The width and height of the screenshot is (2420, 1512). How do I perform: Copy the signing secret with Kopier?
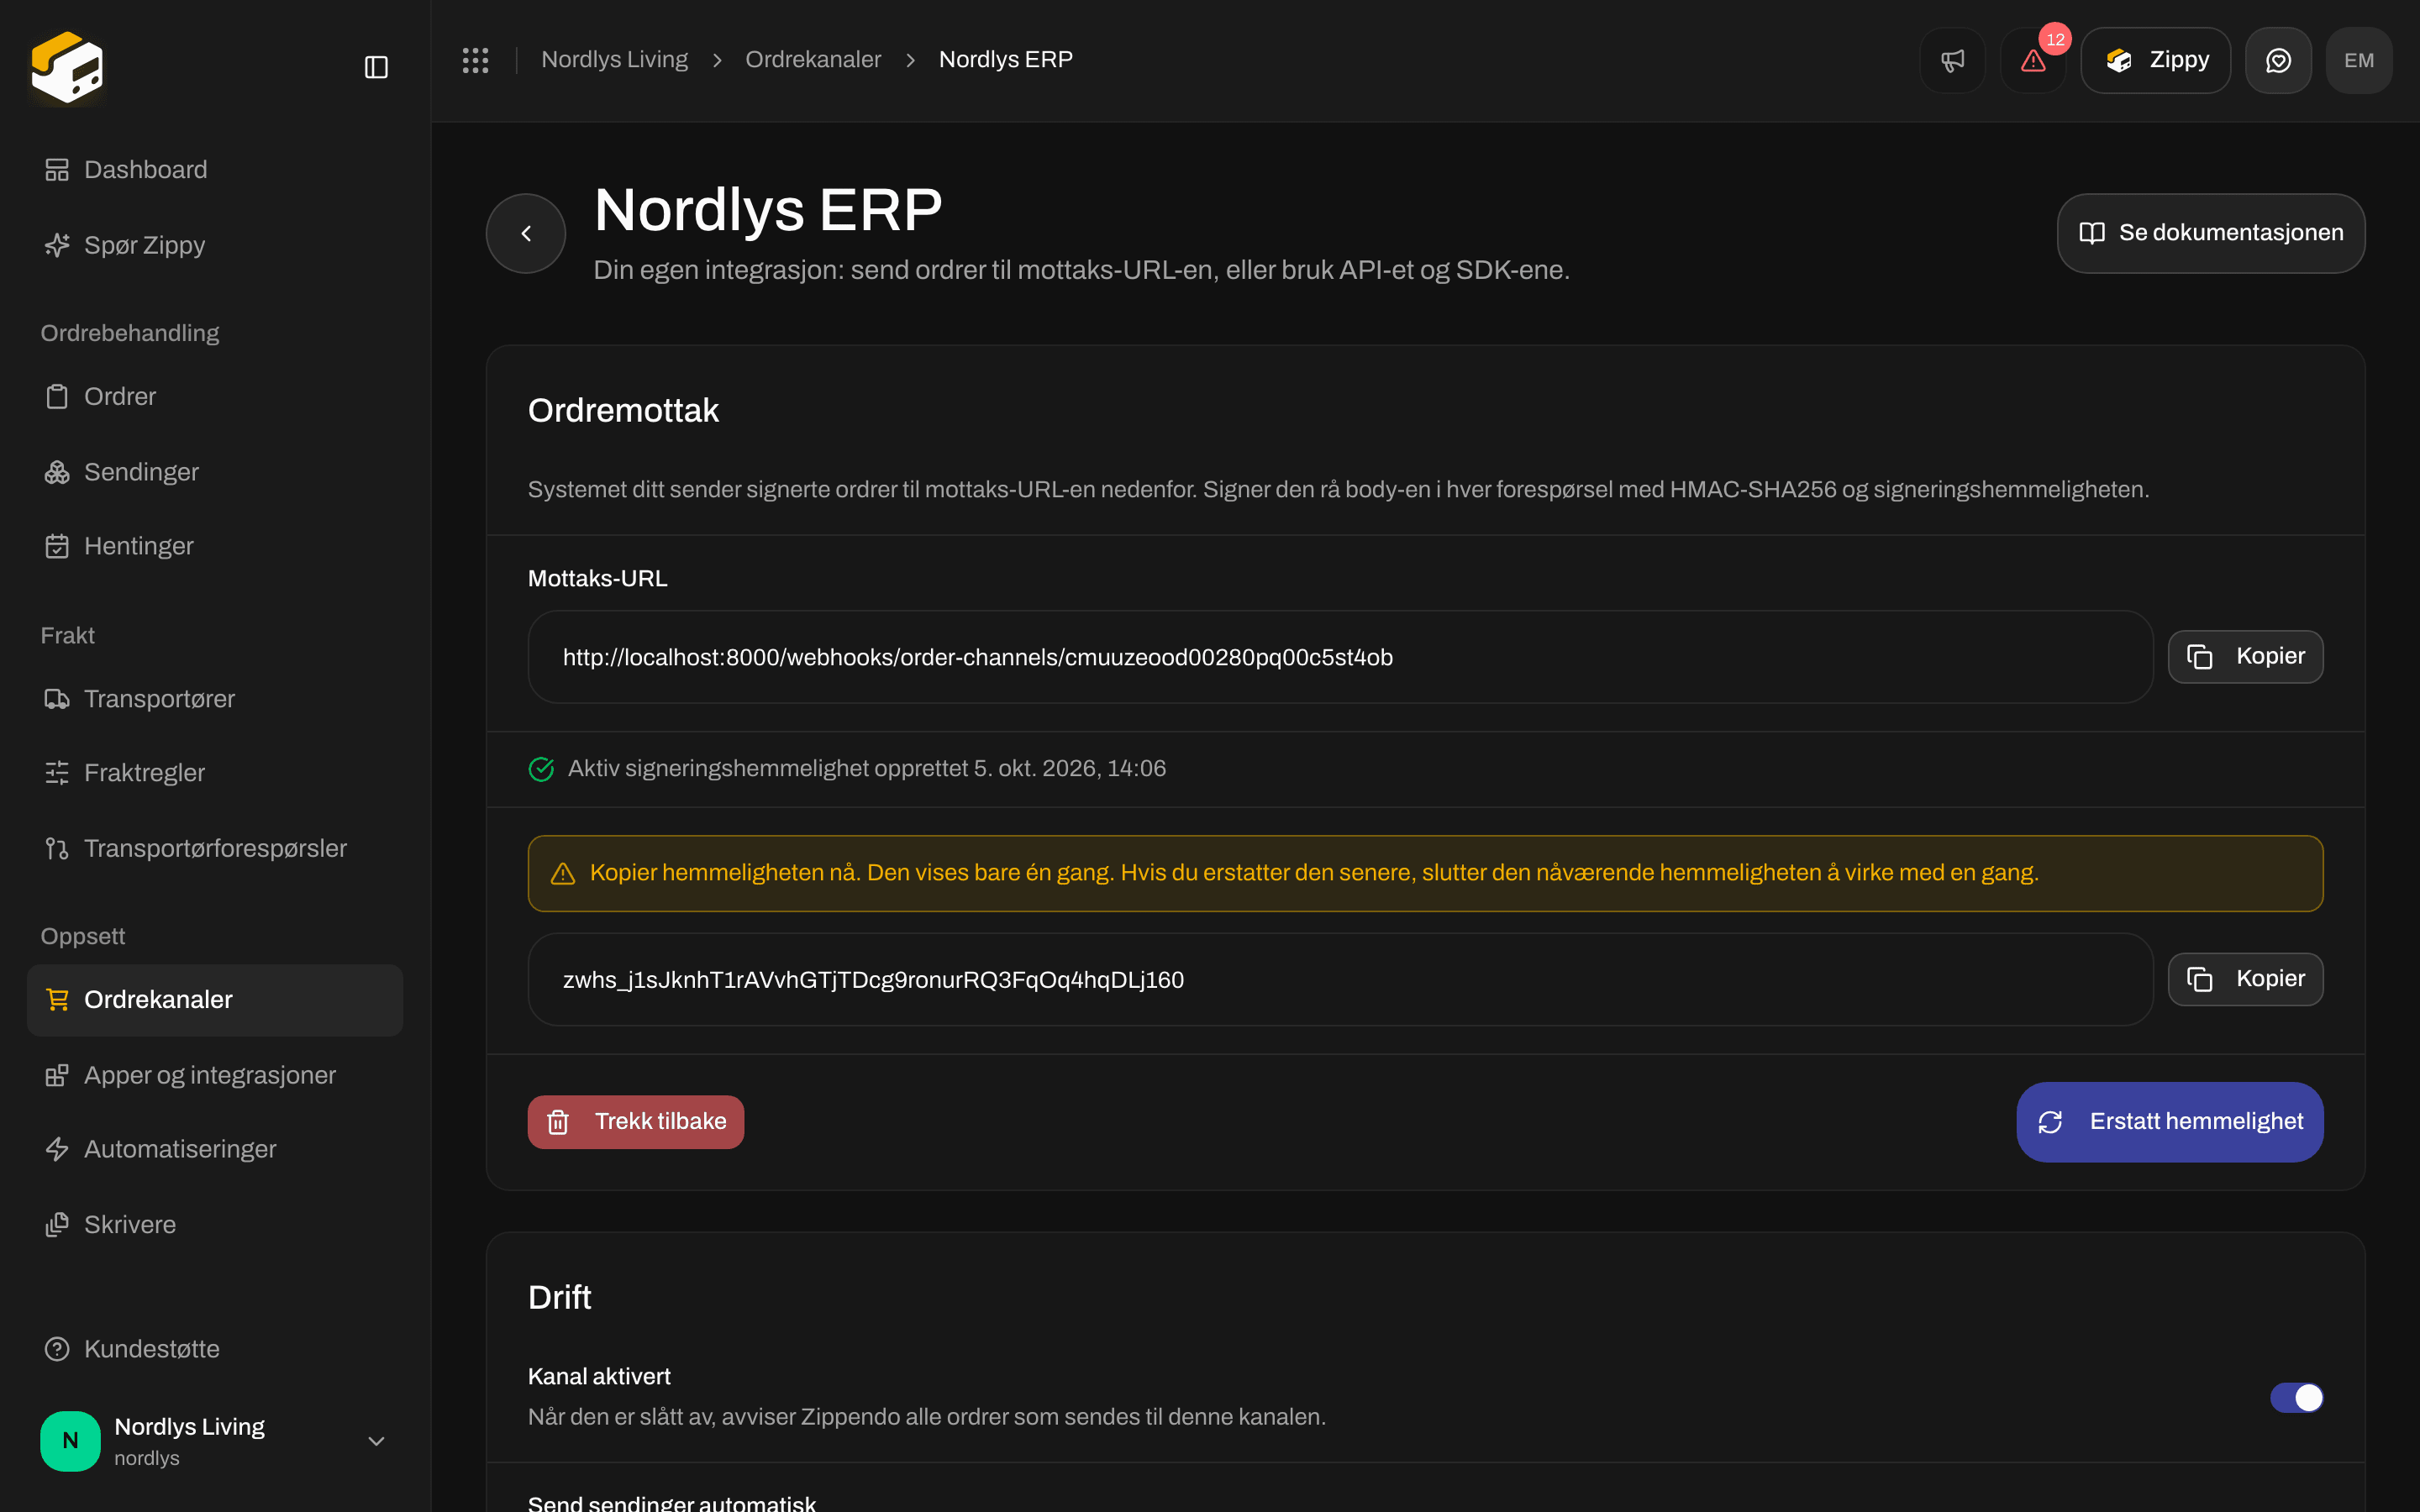coord(2245,979)
